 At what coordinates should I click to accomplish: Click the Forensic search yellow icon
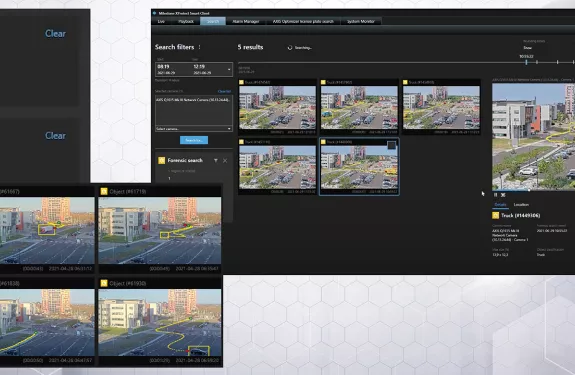point(161,160)
